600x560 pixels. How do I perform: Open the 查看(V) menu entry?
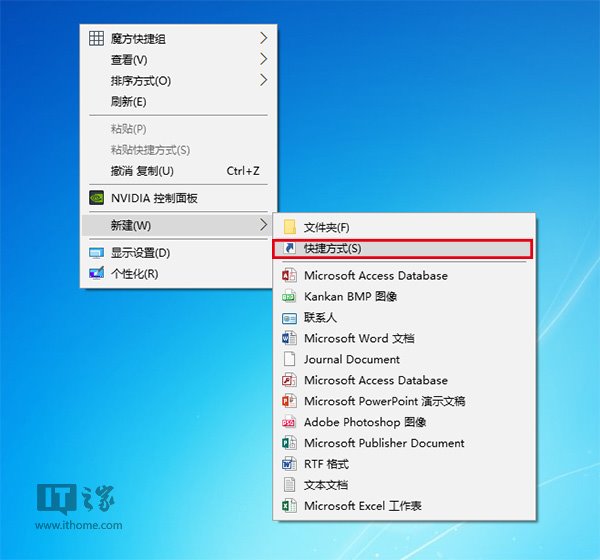click(x=178, y=60)
